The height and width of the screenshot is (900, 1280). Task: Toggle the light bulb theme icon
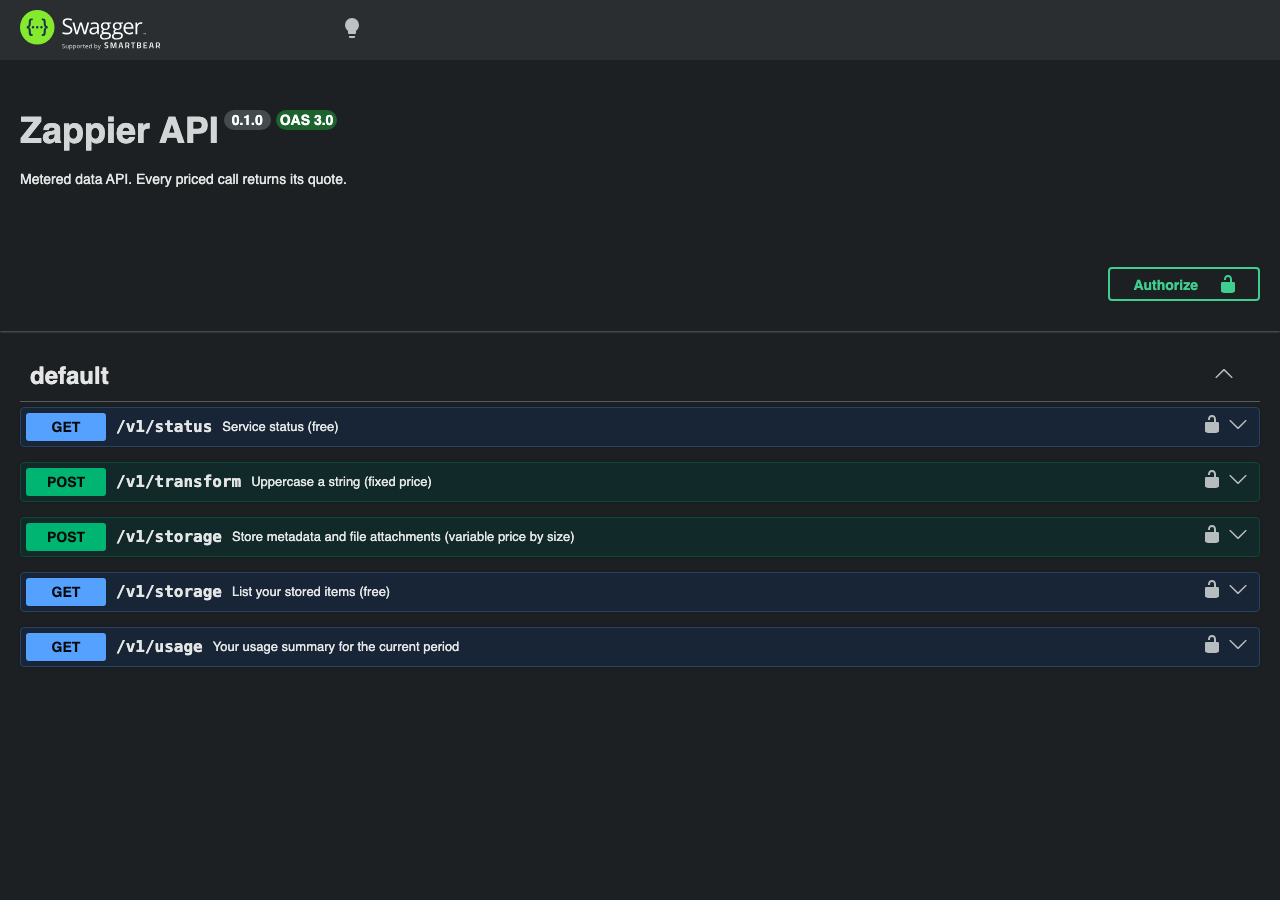(352, 28)
